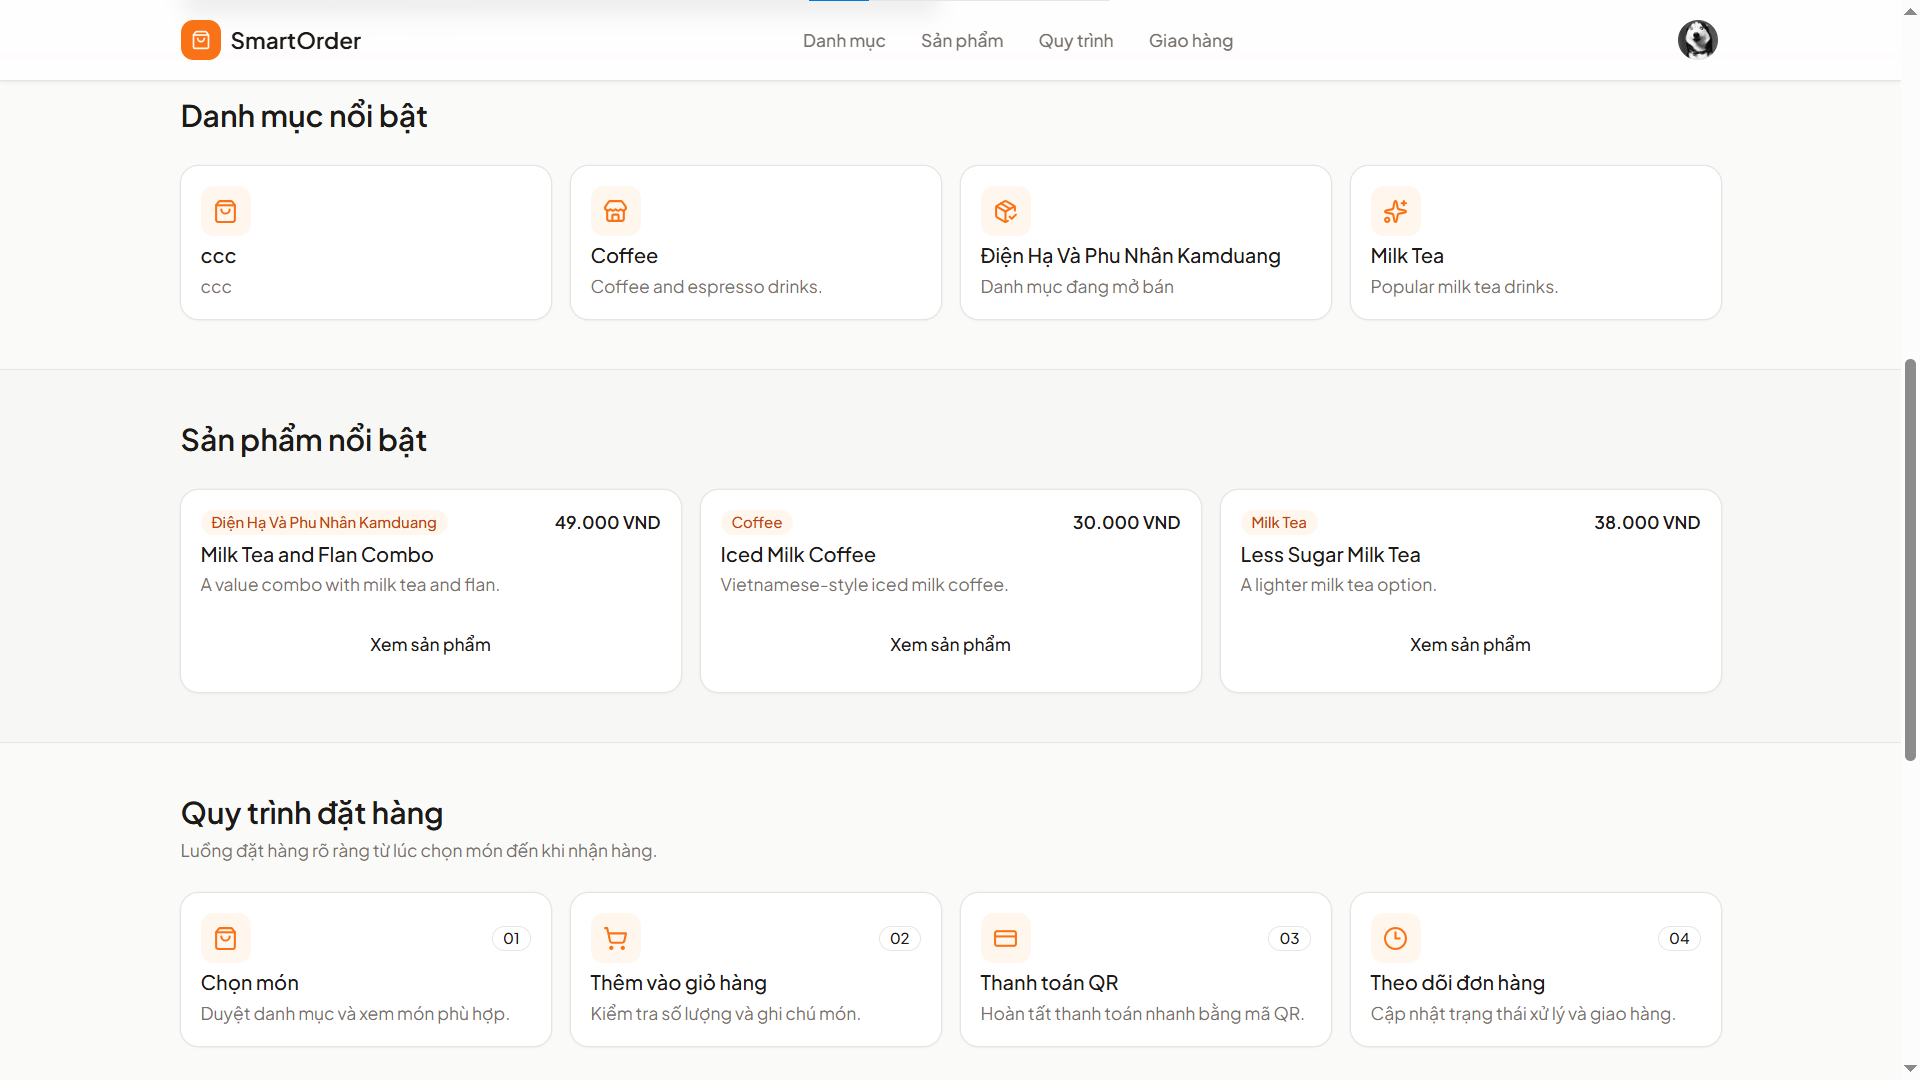
Task: Click Xem sản phẩm under Iced Milk Coffee
Action: [x=950, y=645]
